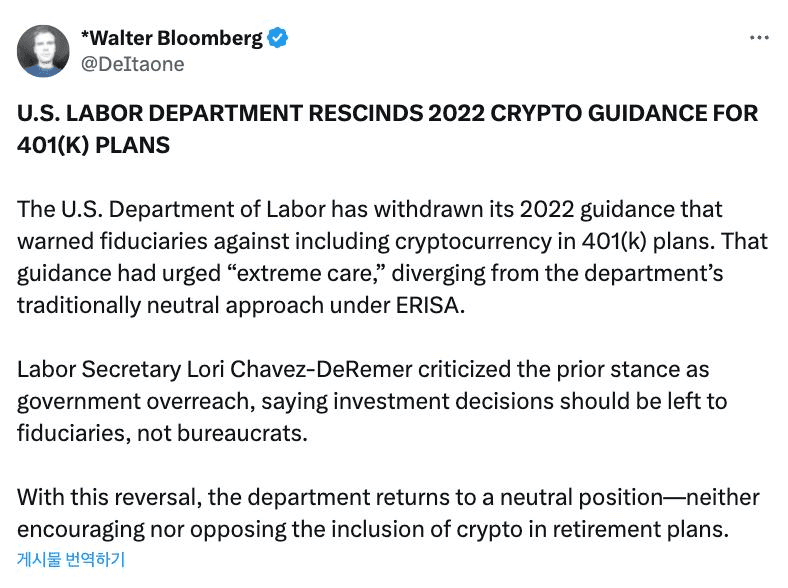
Task: Select the paragraph starting 'With this reversal'
Action: click(388, 513)
